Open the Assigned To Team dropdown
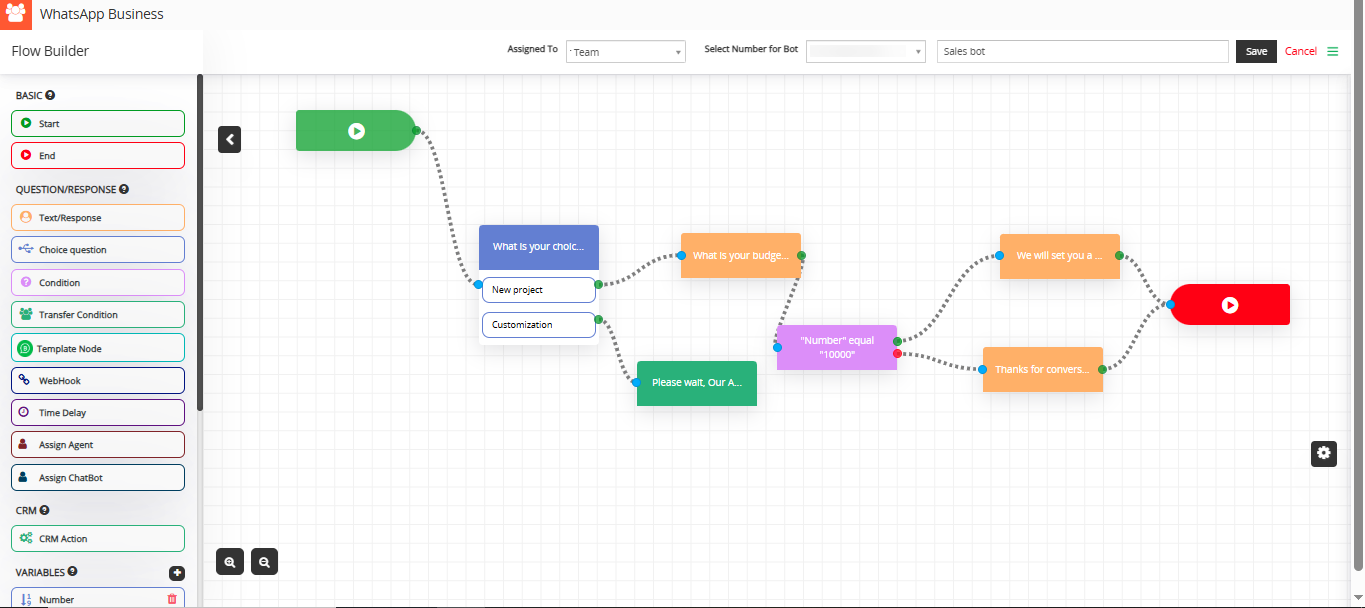 tap(626, 52)
